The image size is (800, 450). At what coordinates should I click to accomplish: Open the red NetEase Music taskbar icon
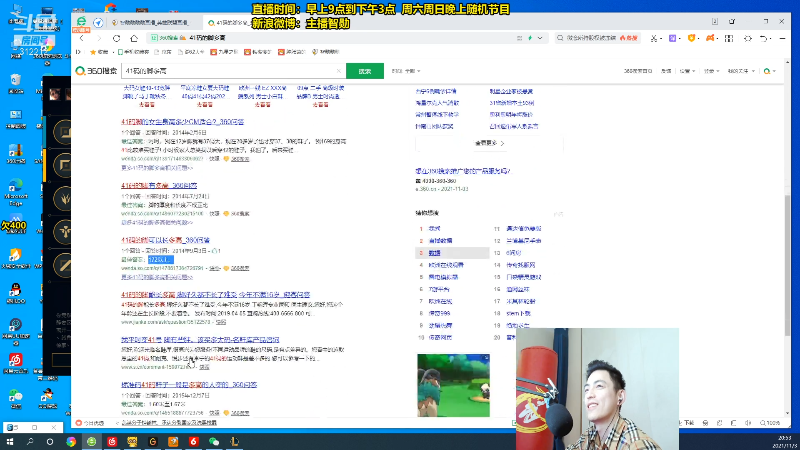(x=112, y=442)
